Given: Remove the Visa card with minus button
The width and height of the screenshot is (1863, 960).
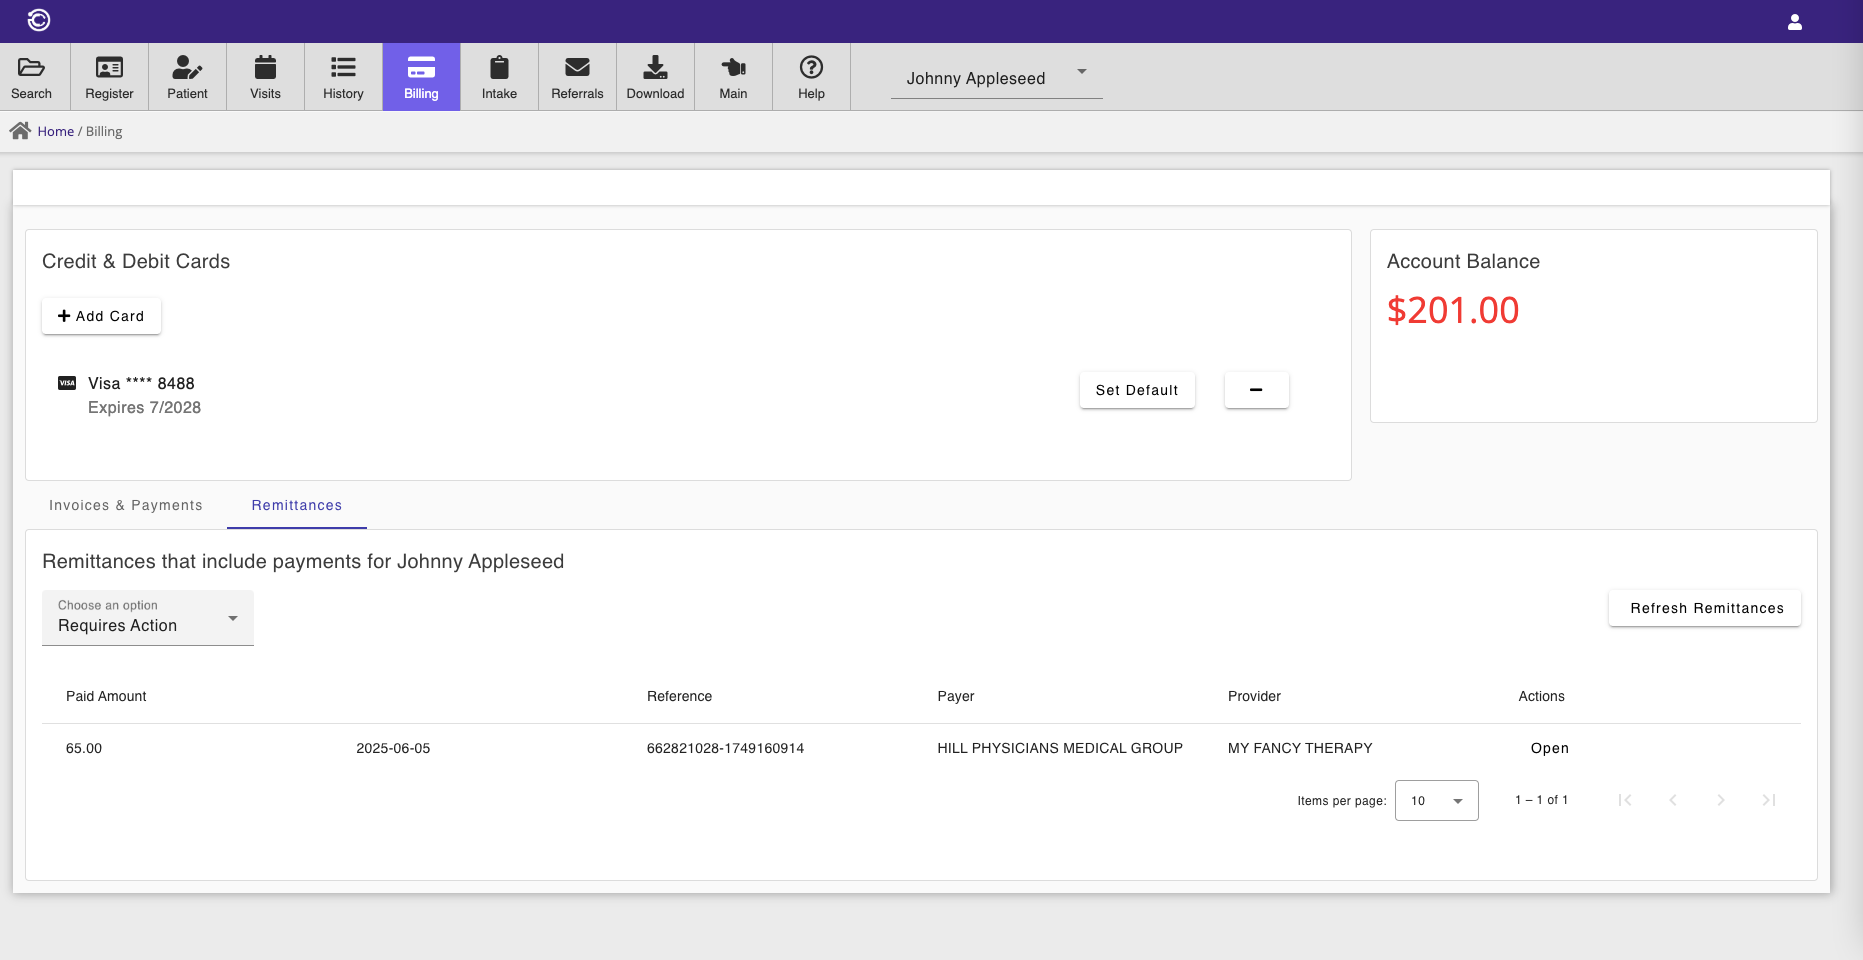Looking at the screenshot, I should 1256,390.
